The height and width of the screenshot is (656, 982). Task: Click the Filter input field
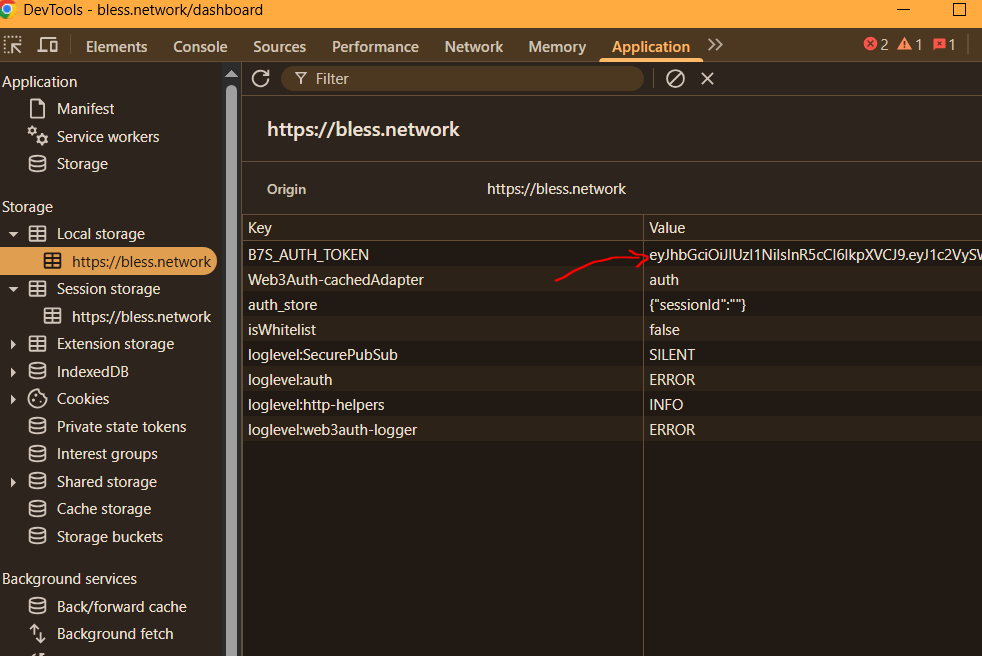pos(462,78)
